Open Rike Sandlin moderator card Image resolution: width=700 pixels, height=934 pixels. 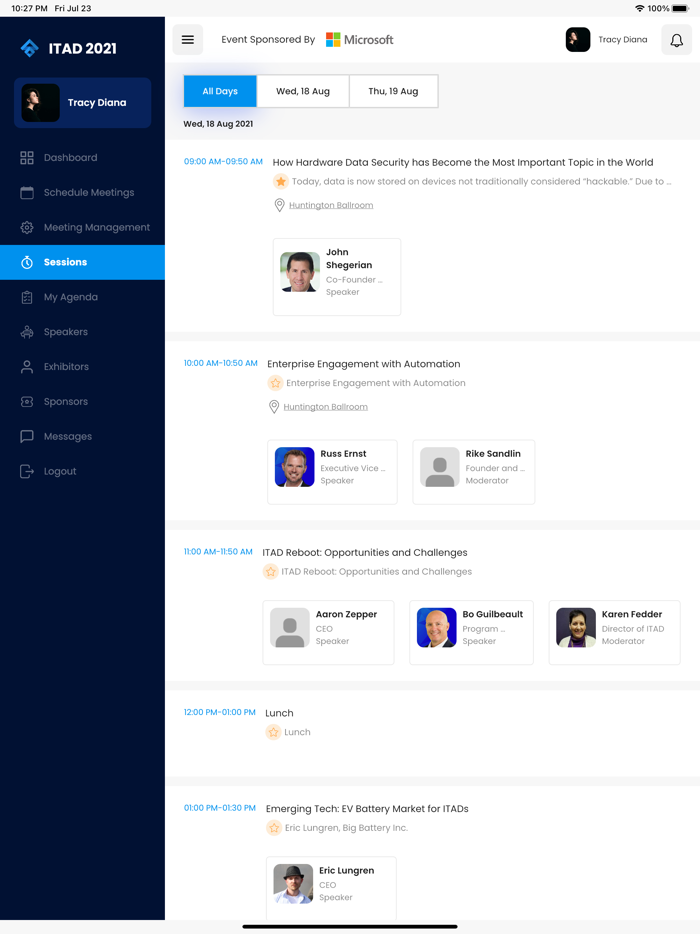point(474,472)
